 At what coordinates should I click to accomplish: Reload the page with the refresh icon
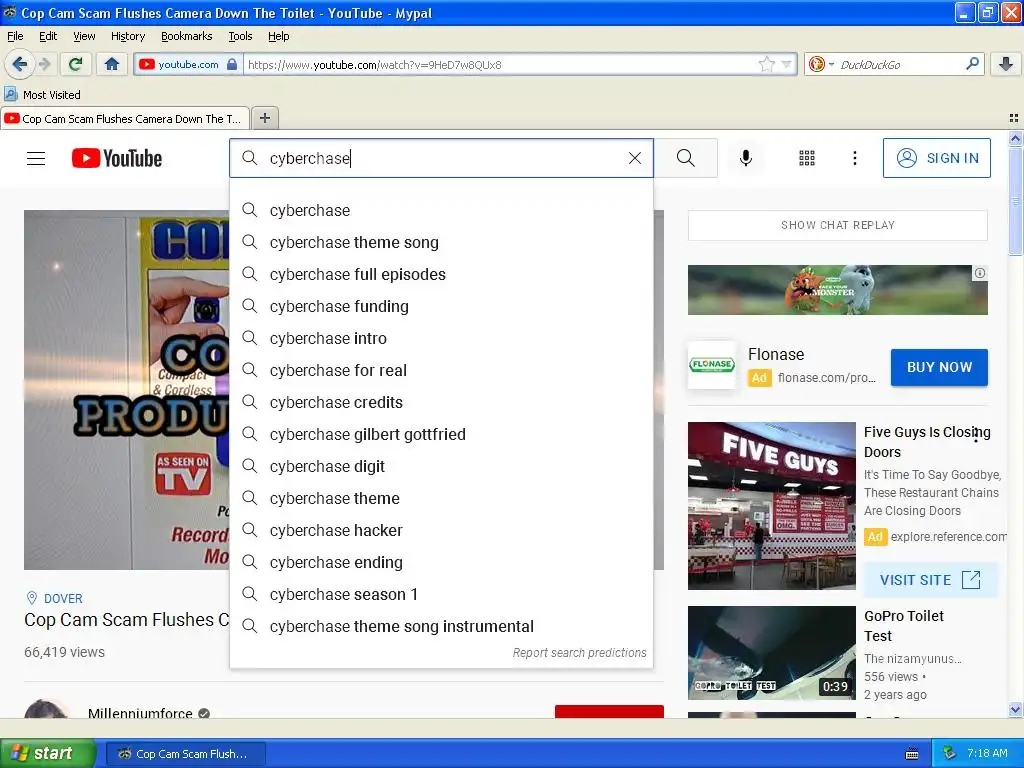click(76, 64)
